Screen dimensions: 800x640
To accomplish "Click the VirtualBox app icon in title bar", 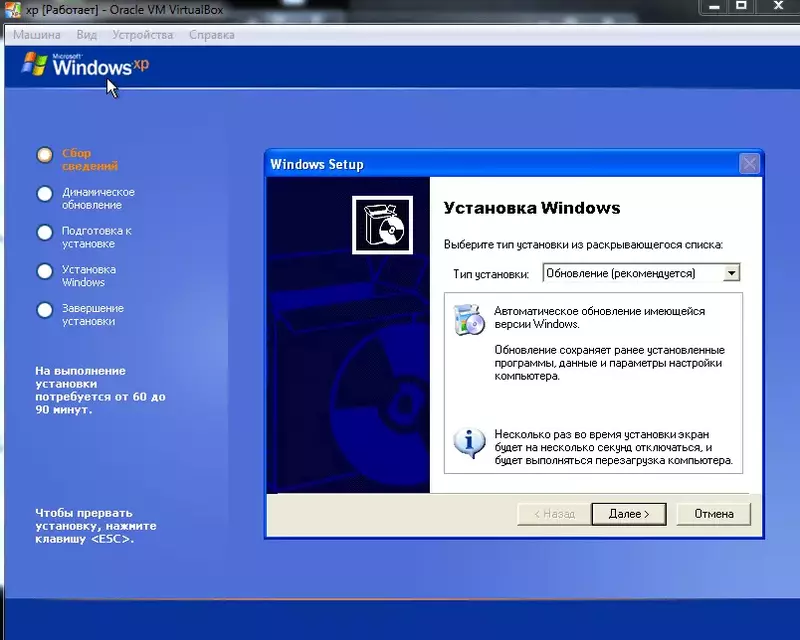I will coord(13,10).
